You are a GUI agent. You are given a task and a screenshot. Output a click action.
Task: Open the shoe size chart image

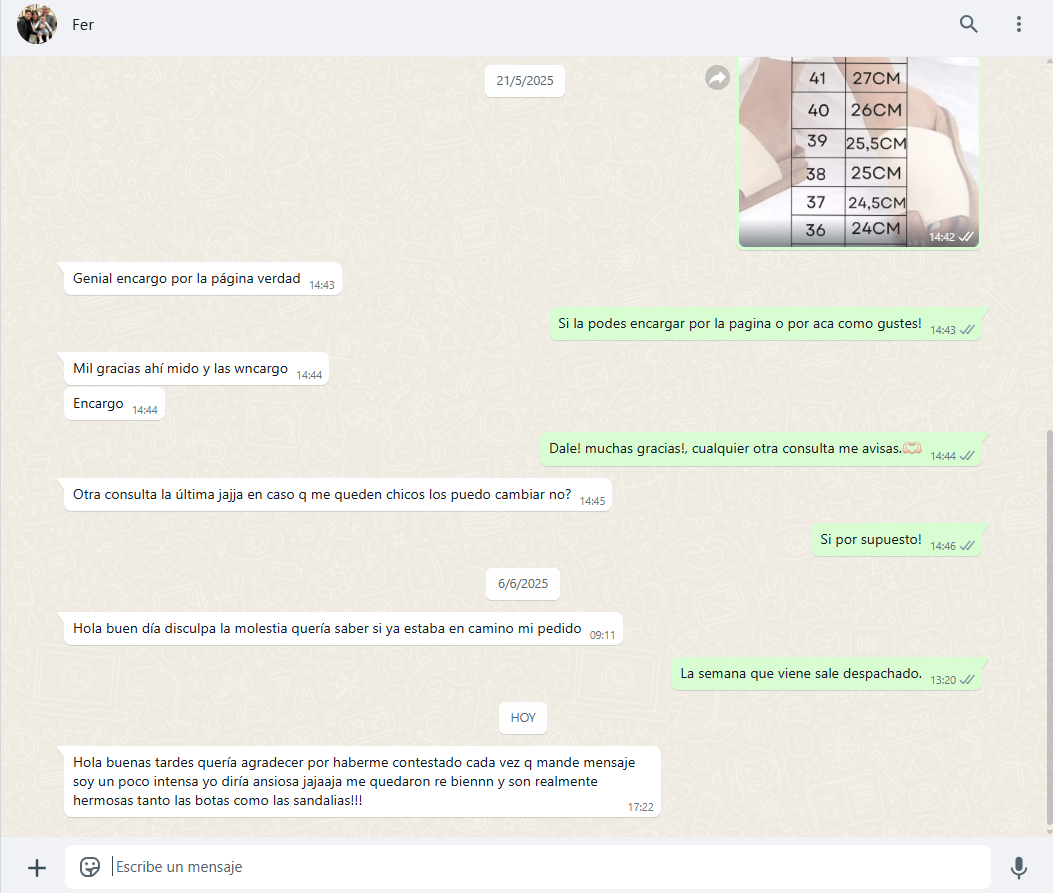(x=858, y=152)
